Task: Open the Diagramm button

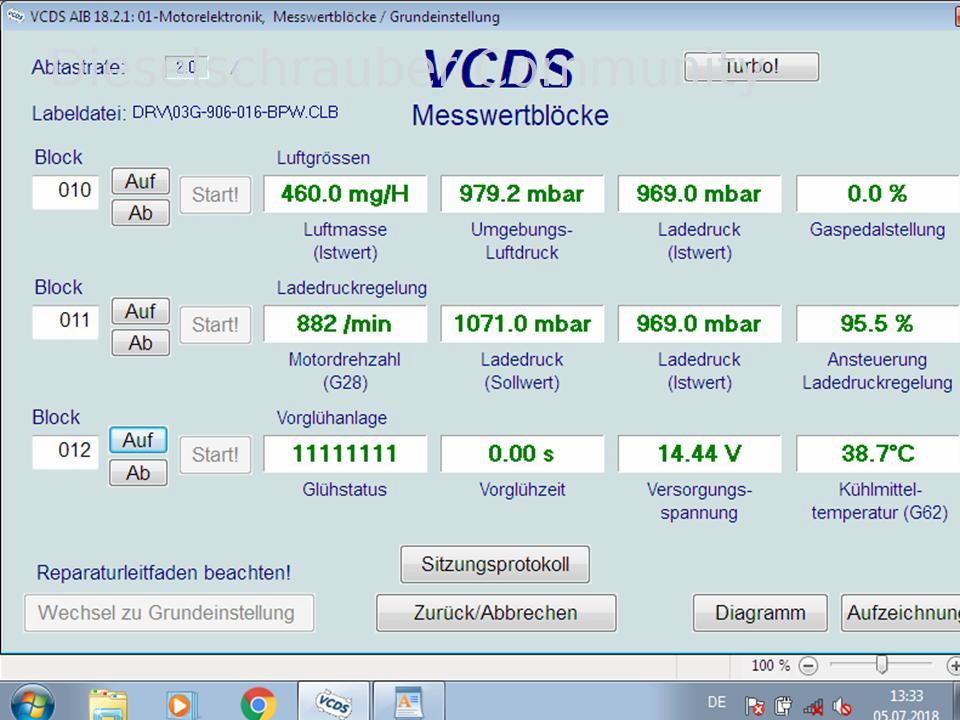Action: point(760,613)
